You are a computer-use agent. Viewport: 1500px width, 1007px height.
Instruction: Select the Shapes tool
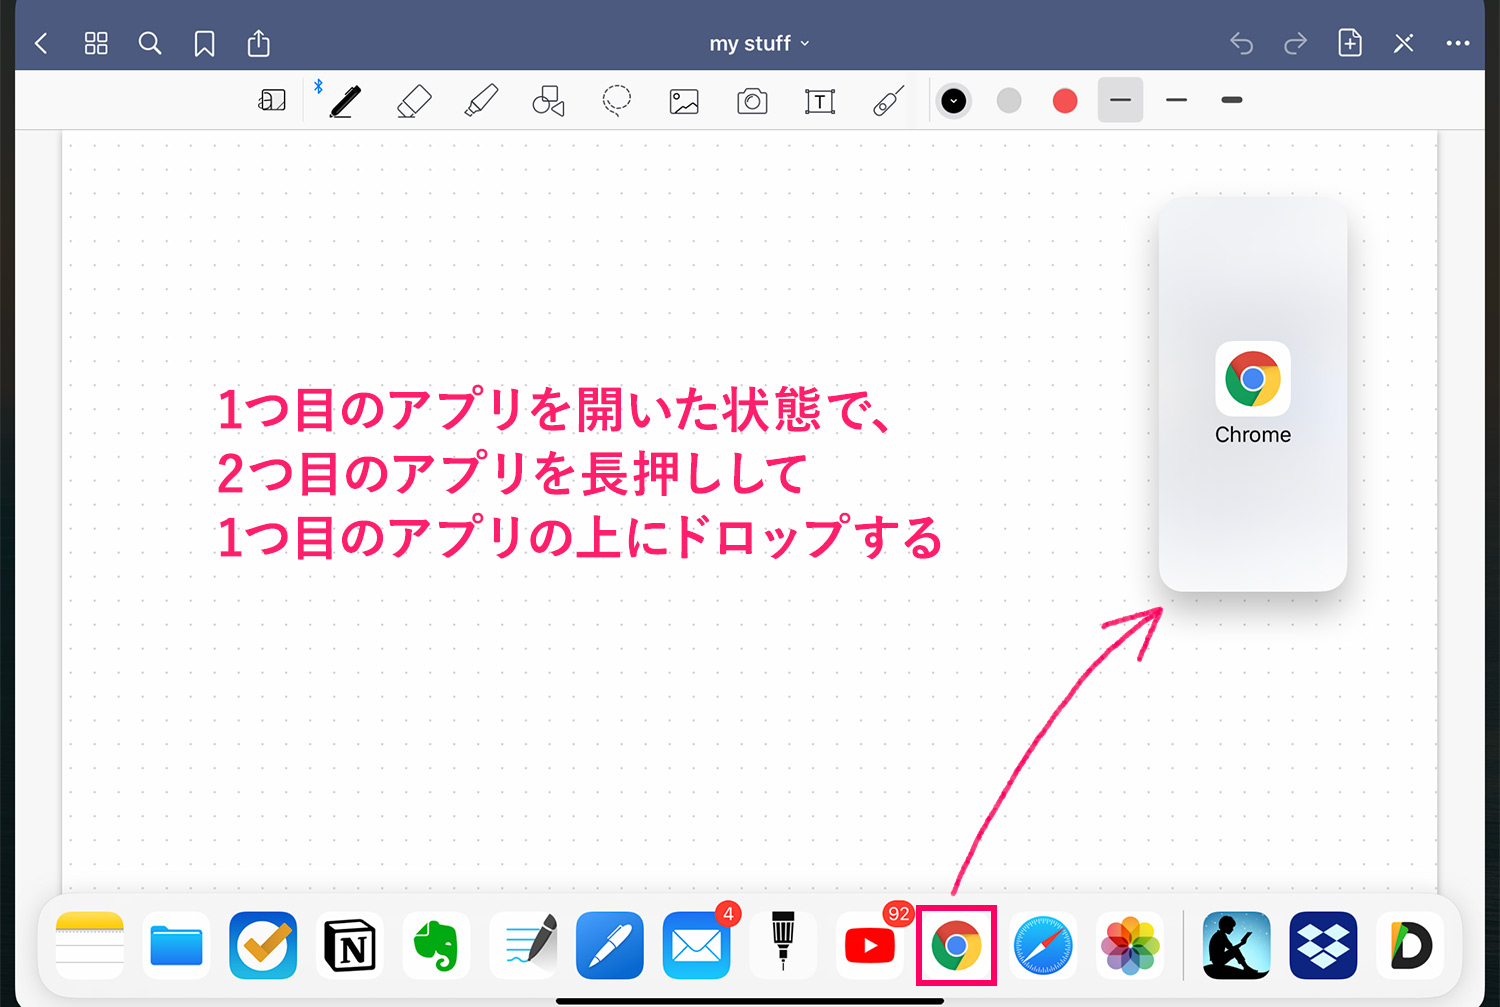(548, 100)
